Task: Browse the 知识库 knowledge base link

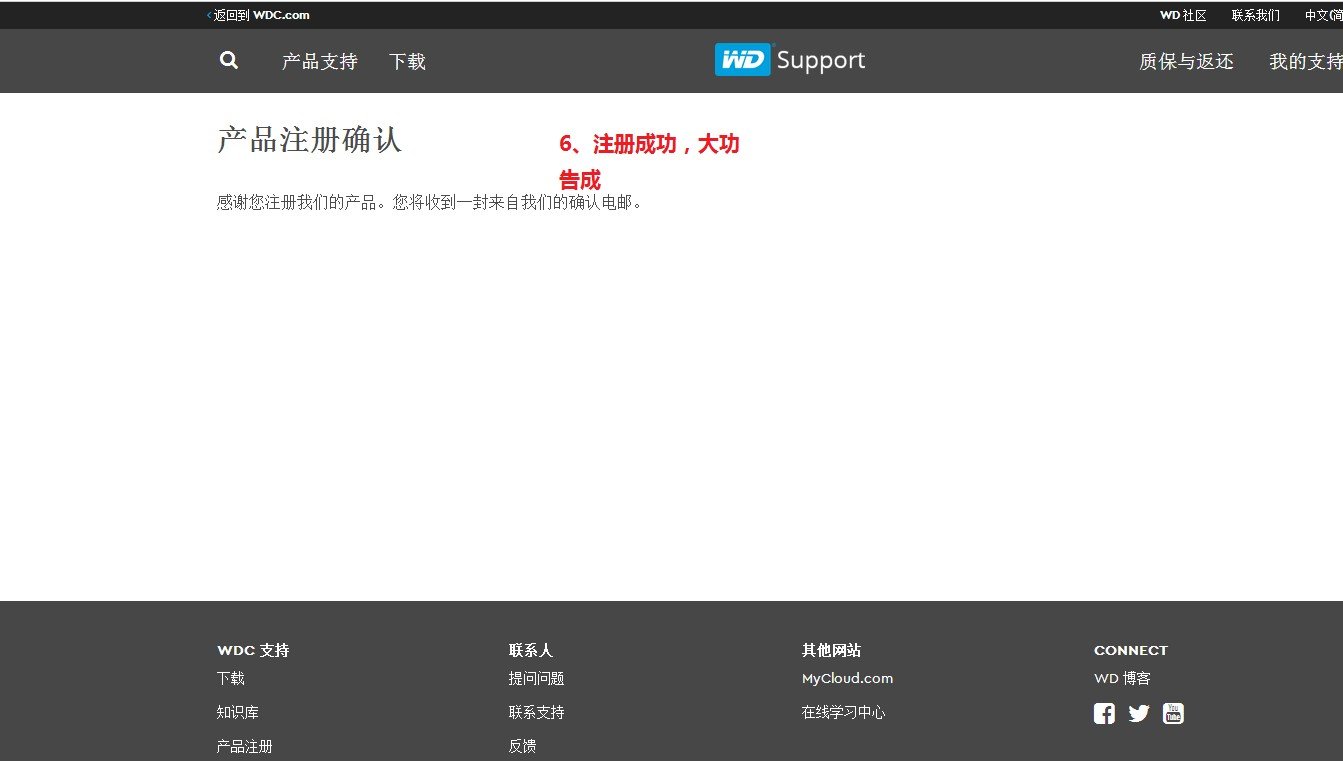Action: click(x=239, y=712)
